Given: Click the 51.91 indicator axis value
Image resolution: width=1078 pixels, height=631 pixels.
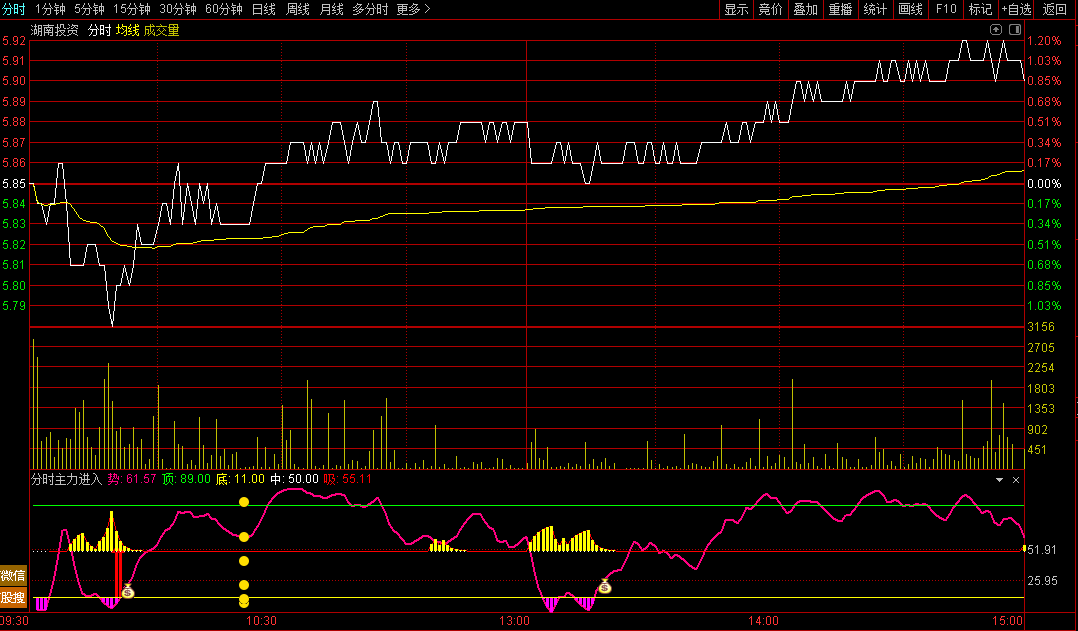Looking at the screenshot, I should (x=1043, y=549).
